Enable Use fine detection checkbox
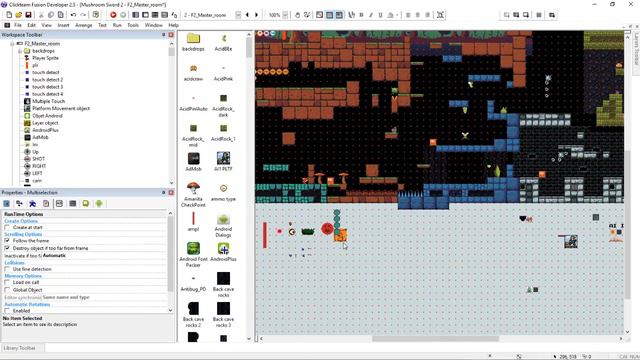The height and width of the screenshot is (360, 640). pyautogui.click(x=7, y=269)
